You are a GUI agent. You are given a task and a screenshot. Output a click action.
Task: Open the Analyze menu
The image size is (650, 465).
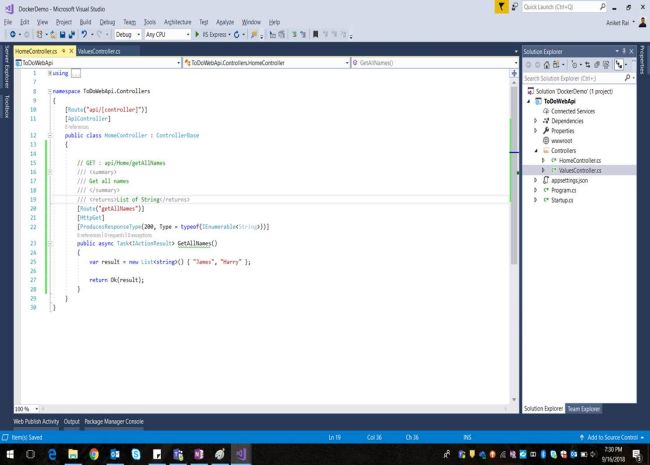pos(225,22)
